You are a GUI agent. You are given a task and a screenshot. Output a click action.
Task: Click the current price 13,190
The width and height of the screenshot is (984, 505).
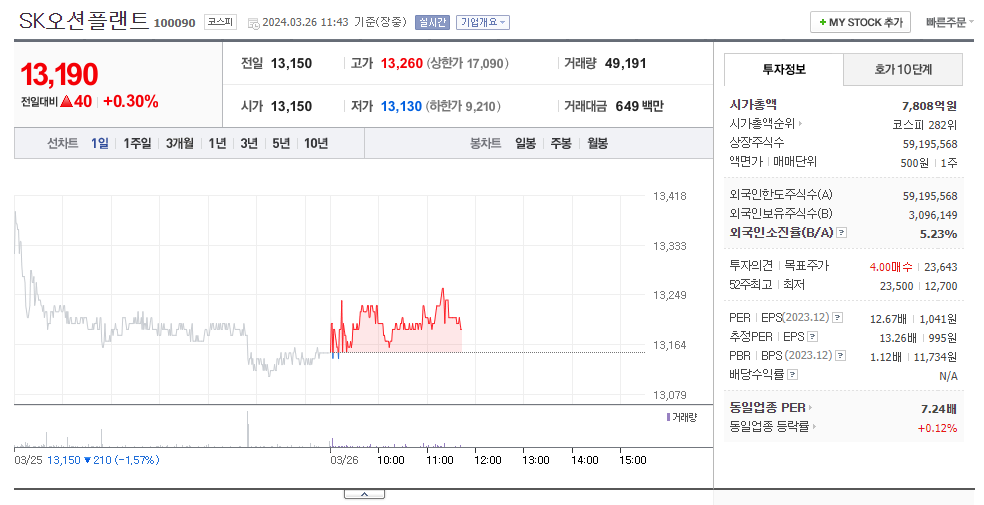60,75
